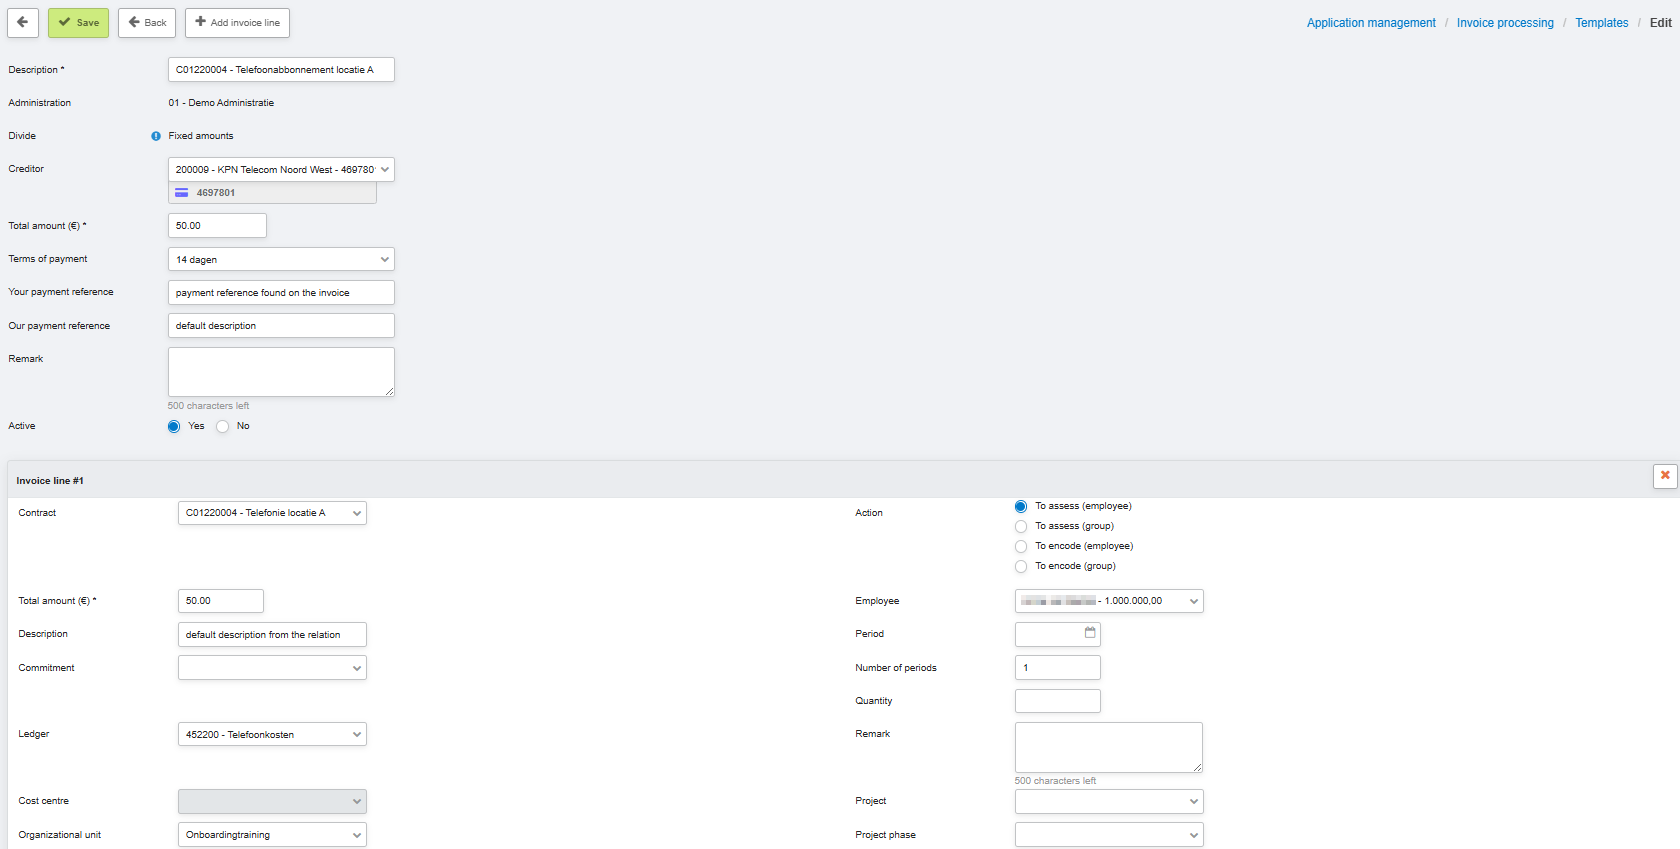
Task: Add a new invoice line
Action: point(237,22)
